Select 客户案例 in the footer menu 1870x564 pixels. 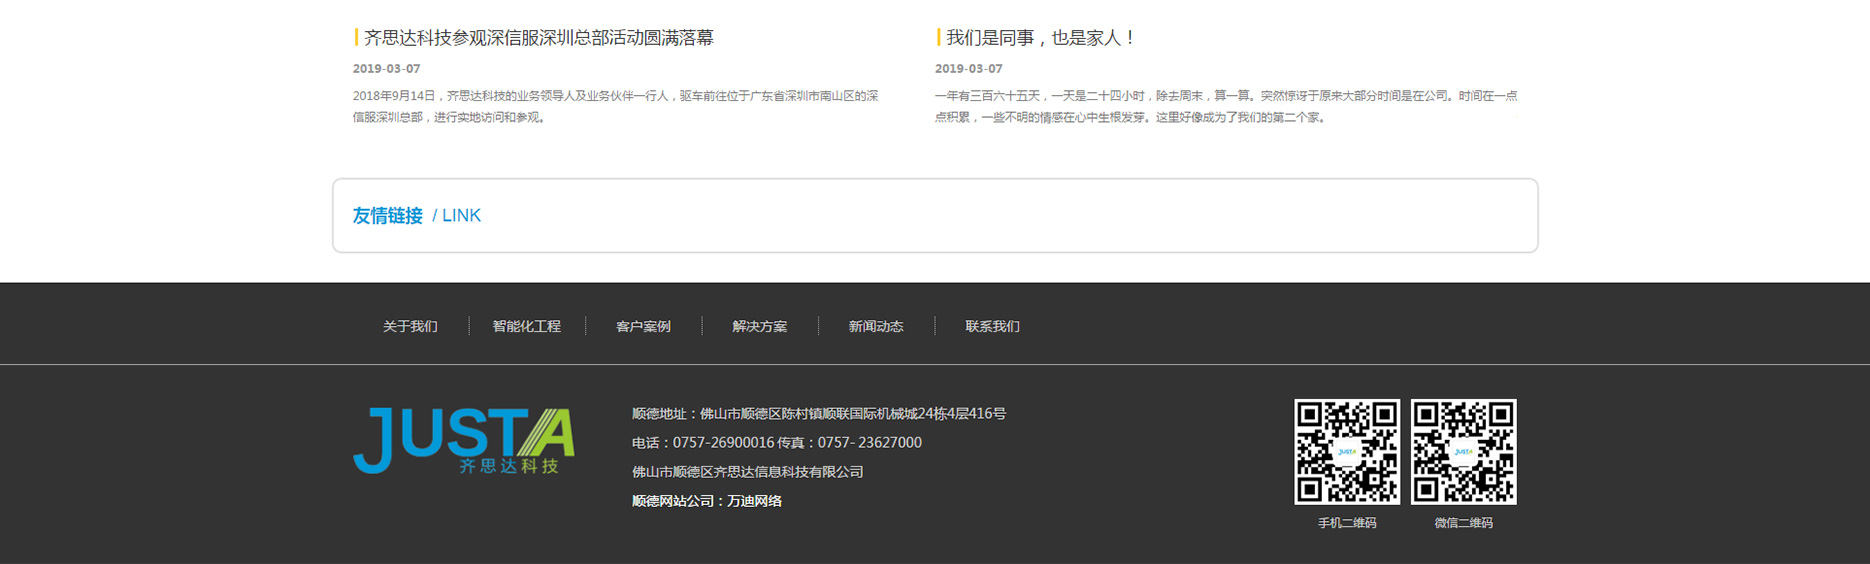(x=643, y=326)
